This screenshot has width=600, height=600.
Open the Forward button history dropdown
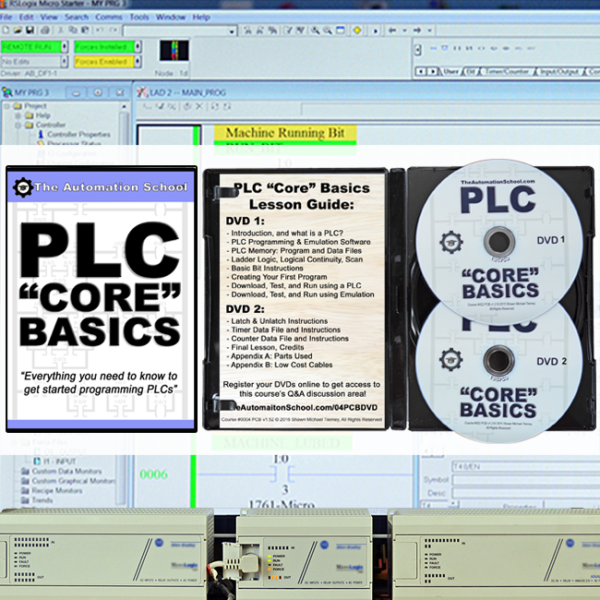click(x=430, y=30)
